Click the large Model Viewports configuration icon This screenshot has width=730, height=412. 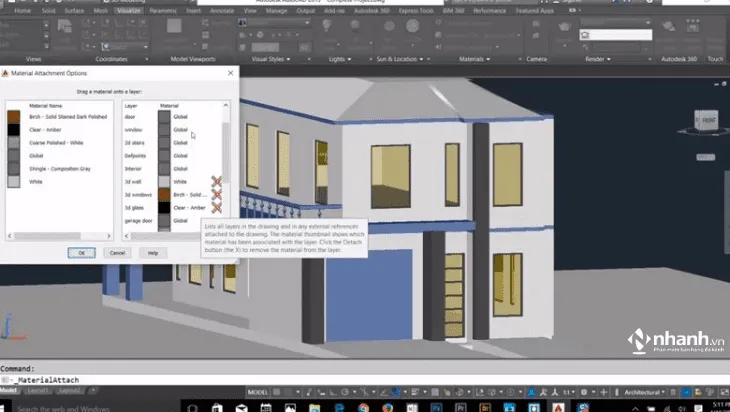coord(174,26)
